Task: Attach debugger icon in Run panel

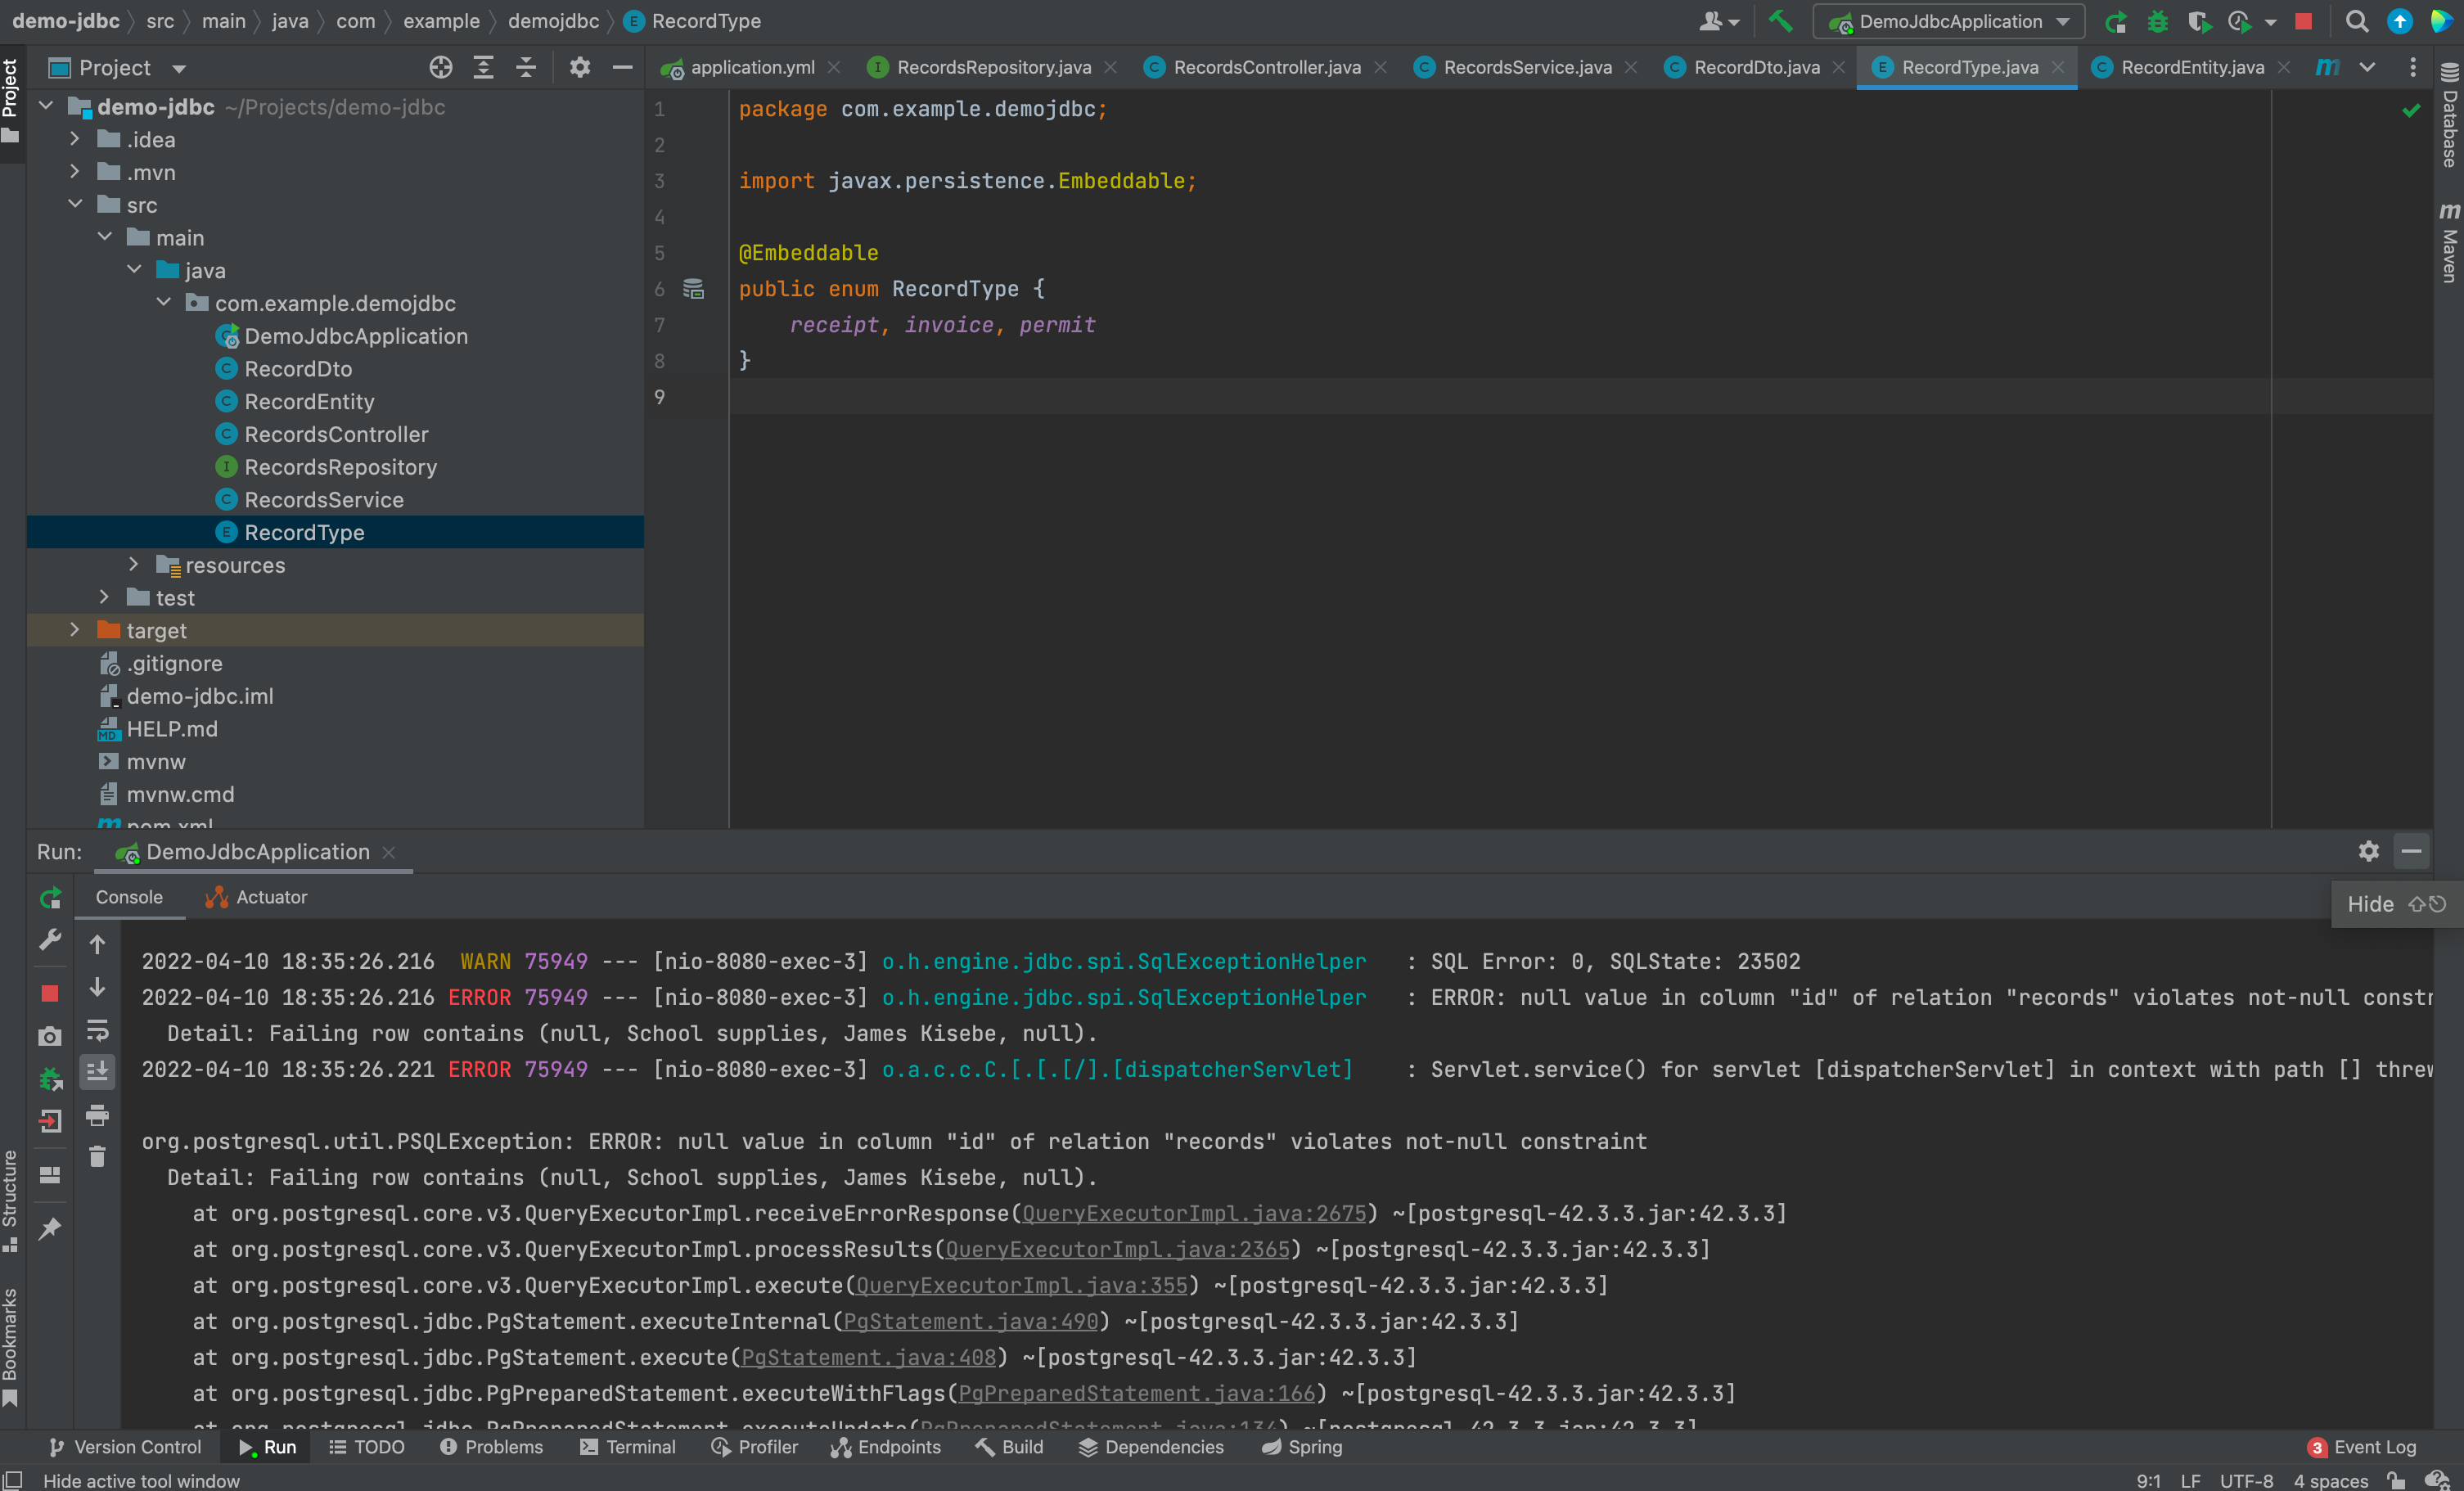Action: point(50,1079)
